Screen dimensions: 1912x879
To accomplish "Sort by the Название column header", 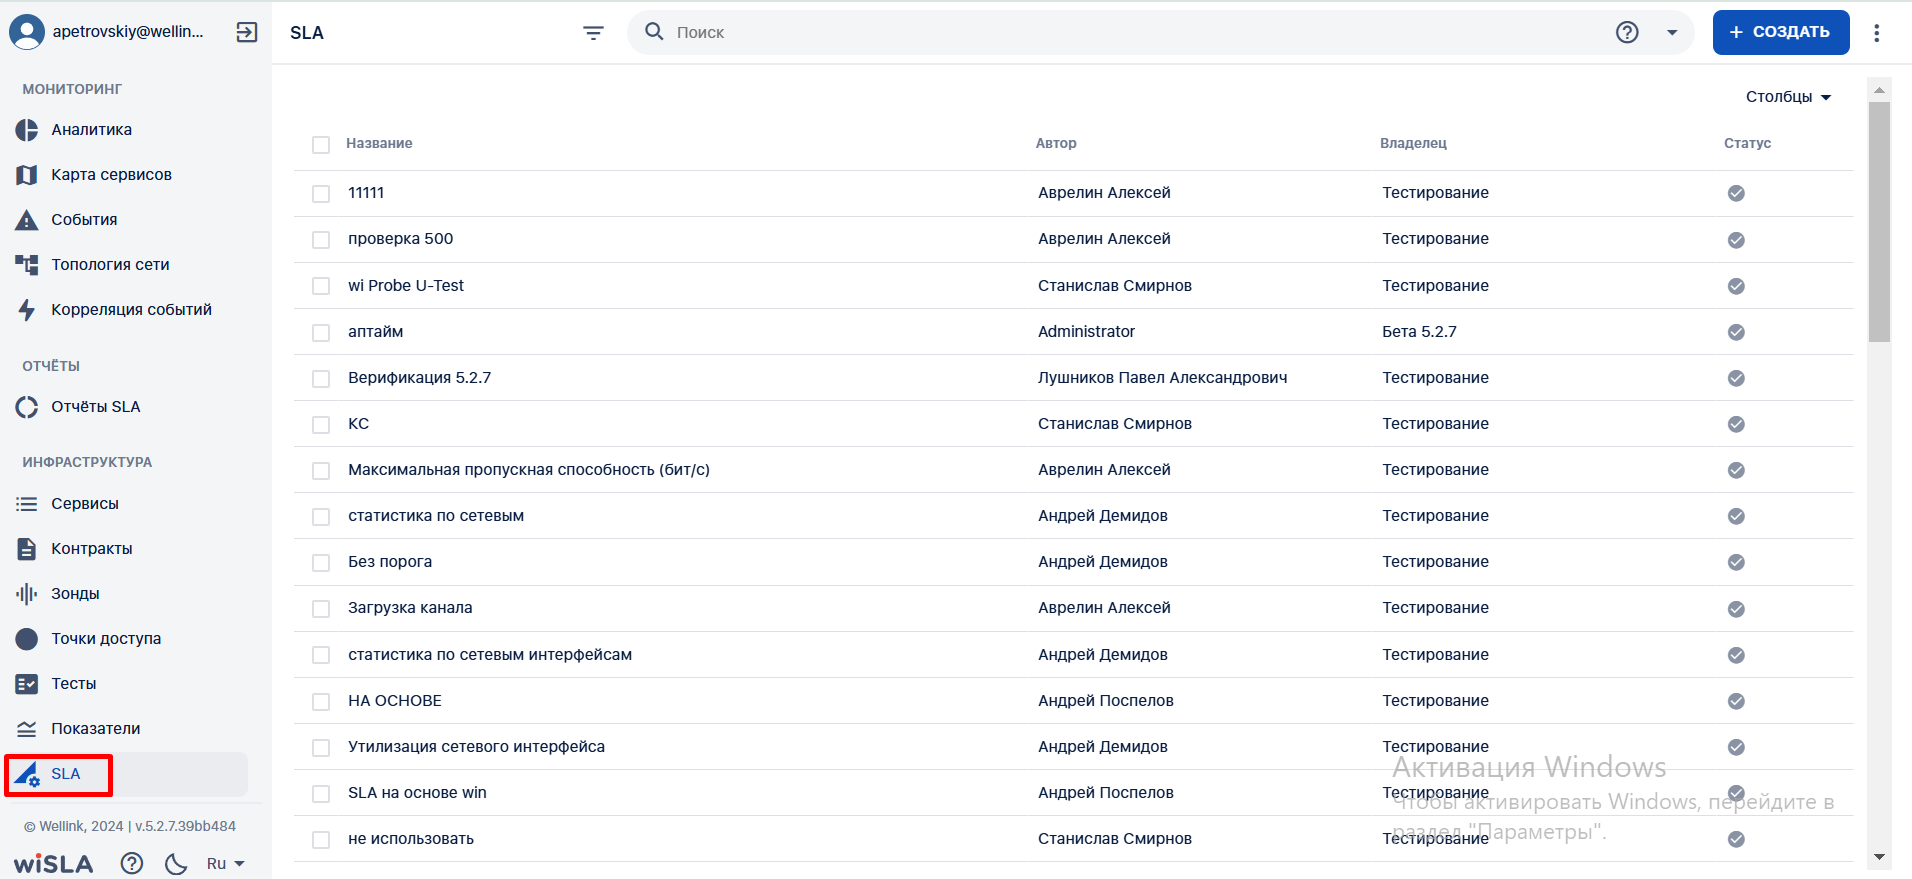I will (x=379, y=144).
